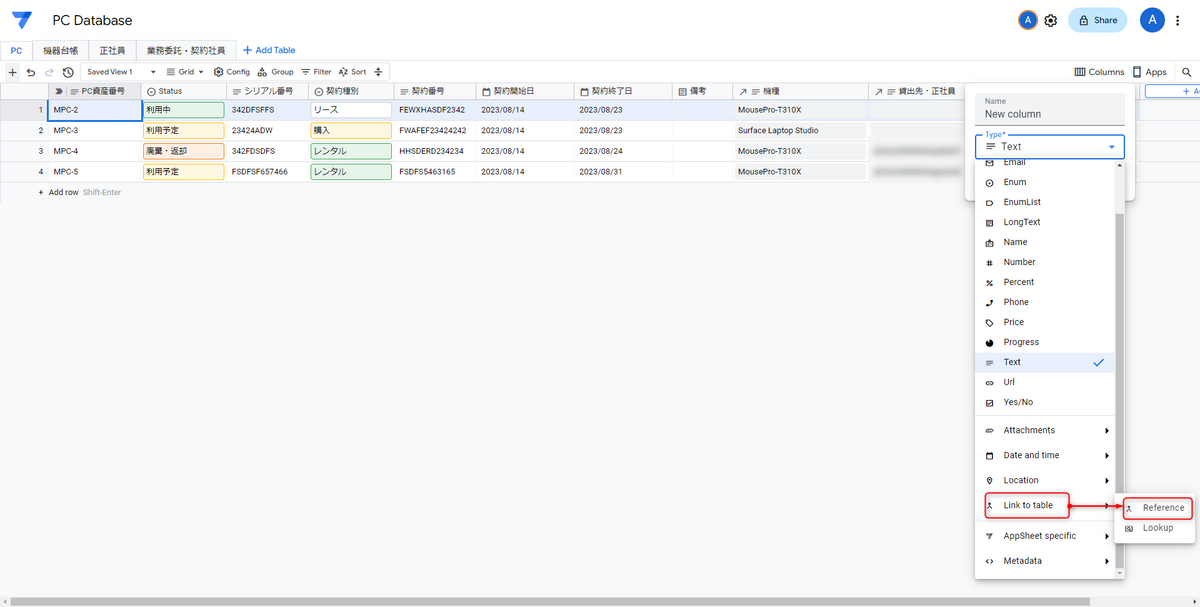Open the Columns panel

[x=1100, y=72]
